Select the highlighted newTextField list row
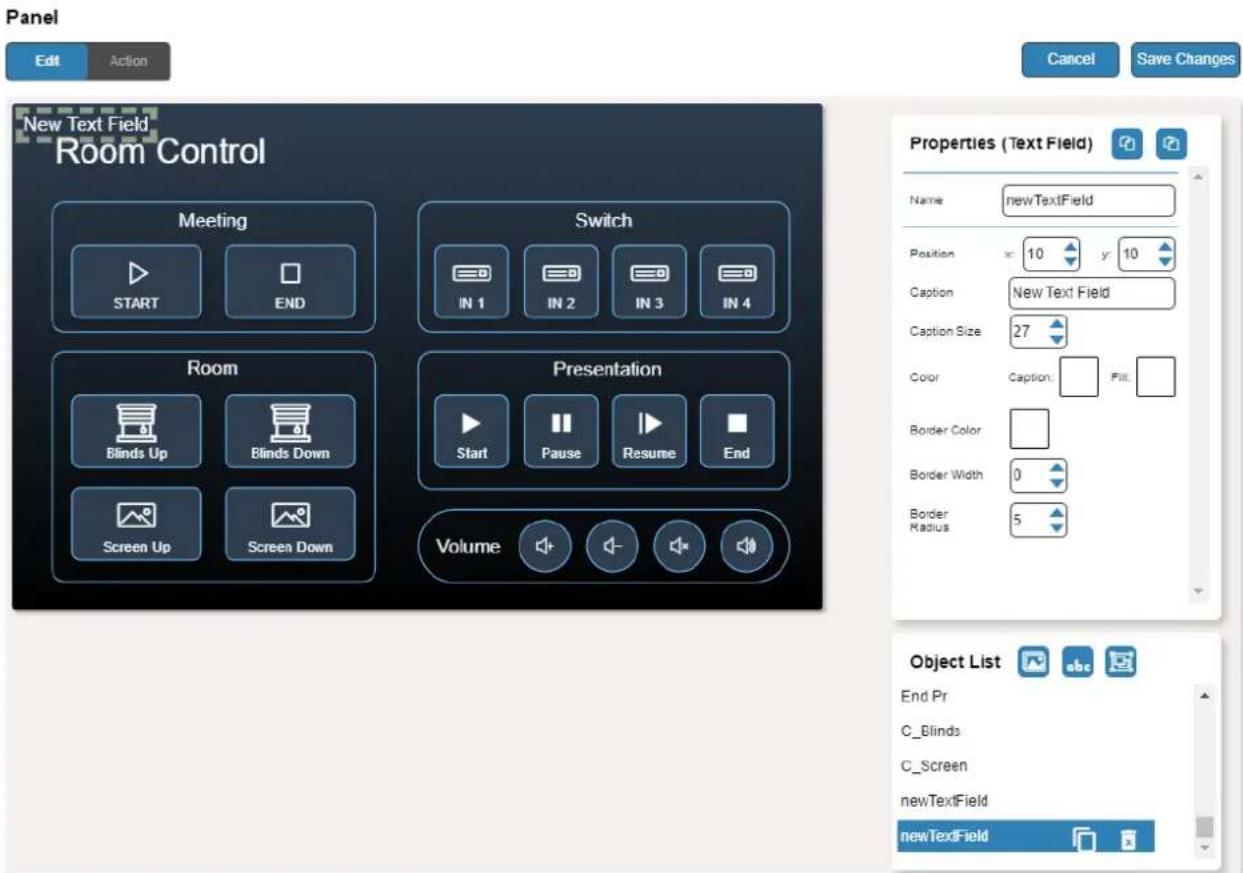The image size is (1243, 873). point(1025,837)
